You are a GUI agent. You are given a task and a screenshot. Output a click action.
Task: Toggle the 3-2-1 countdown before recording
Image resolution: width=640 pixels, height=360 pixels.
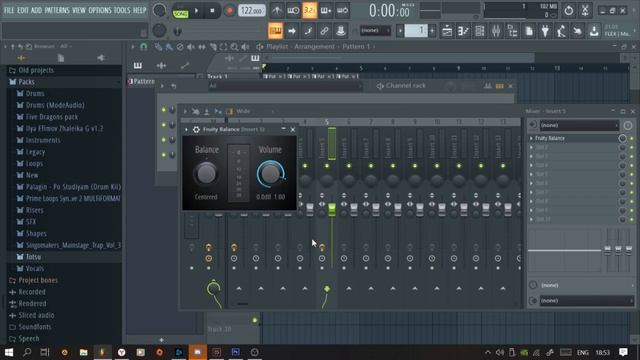[x=310, y=11]
